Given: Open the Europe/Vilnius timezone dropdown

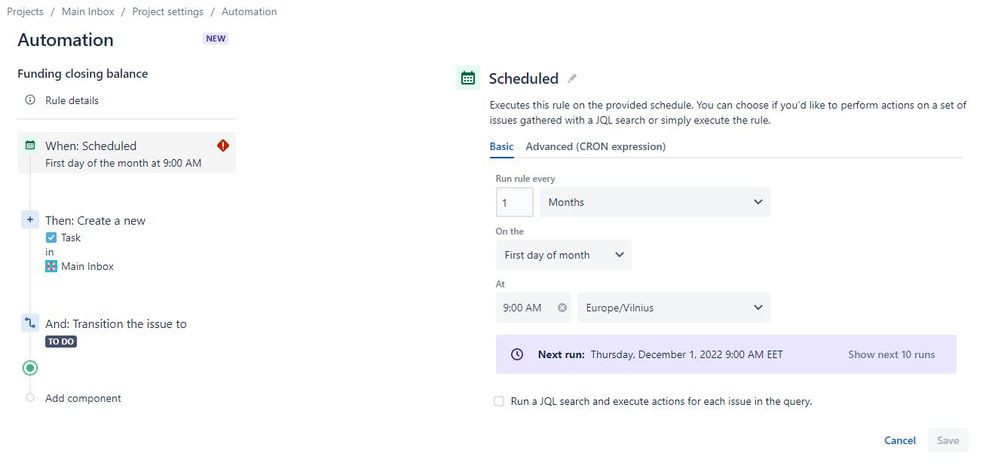Looking at the screenshot, I should pyautogui.click(x=673, y=308).
